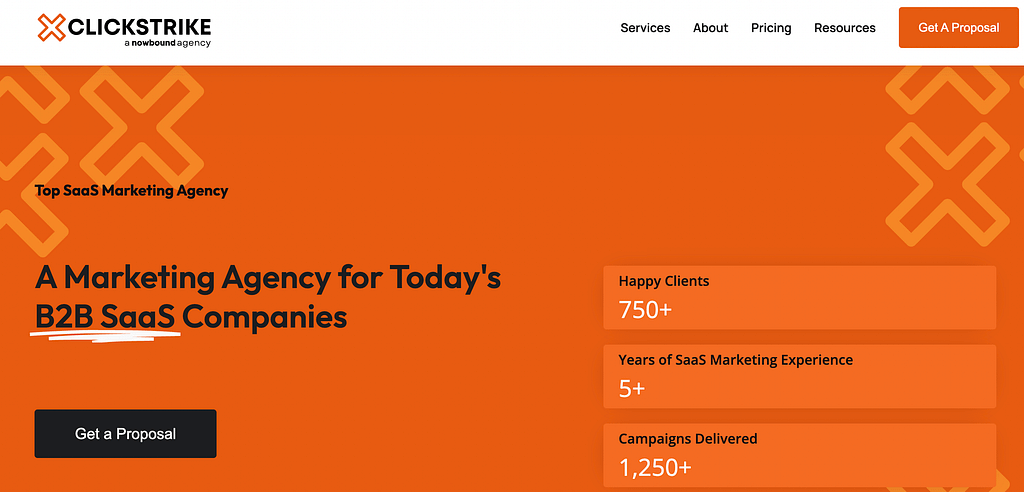The height and width of the screenshot is (492, 1024).
Task: Select the Campaigns Delivered stat card
Action: point(799,455)
